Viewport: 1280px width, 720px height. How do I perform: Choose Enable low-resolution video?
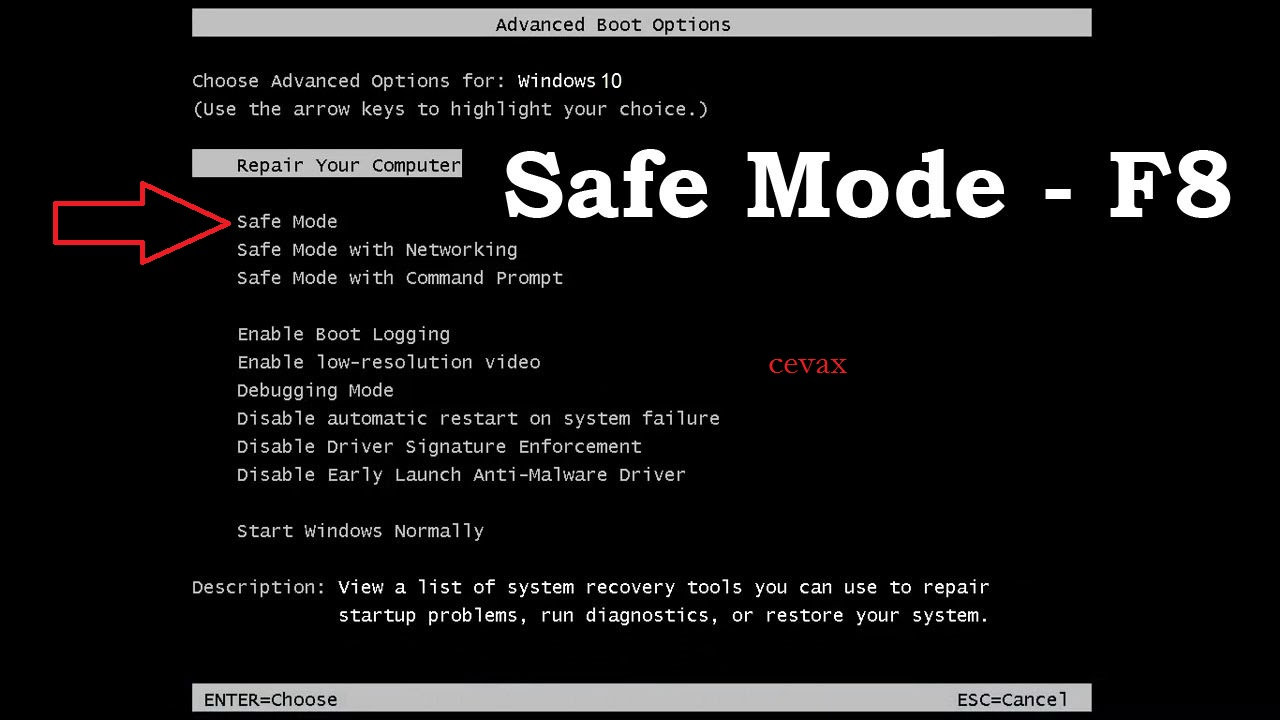388,362
